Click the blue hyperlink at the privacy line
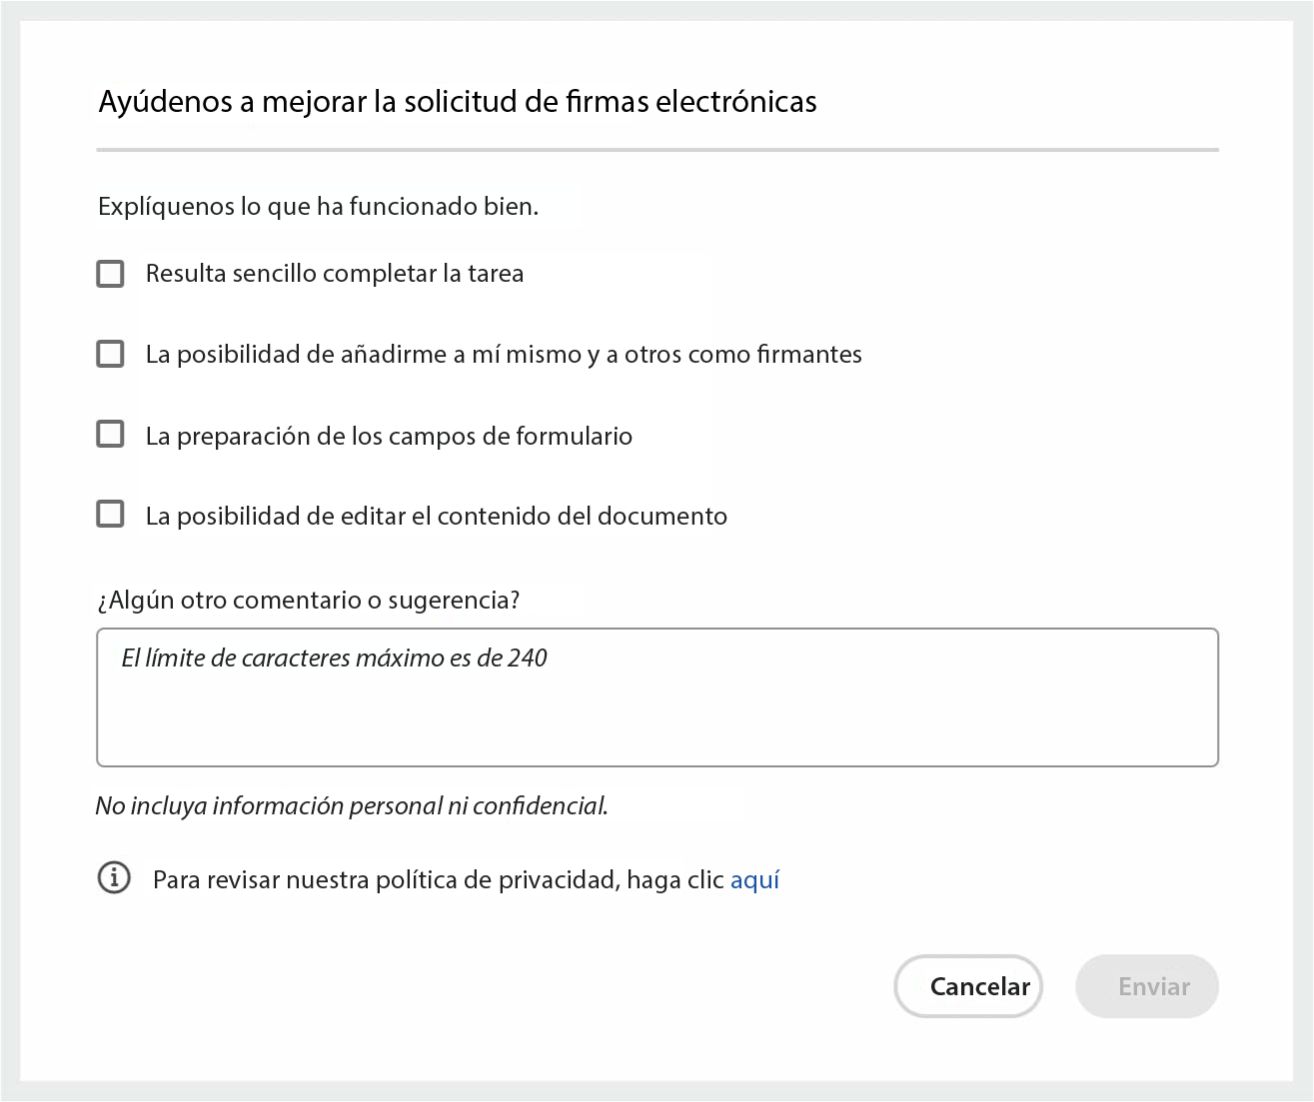 (755, 878)
